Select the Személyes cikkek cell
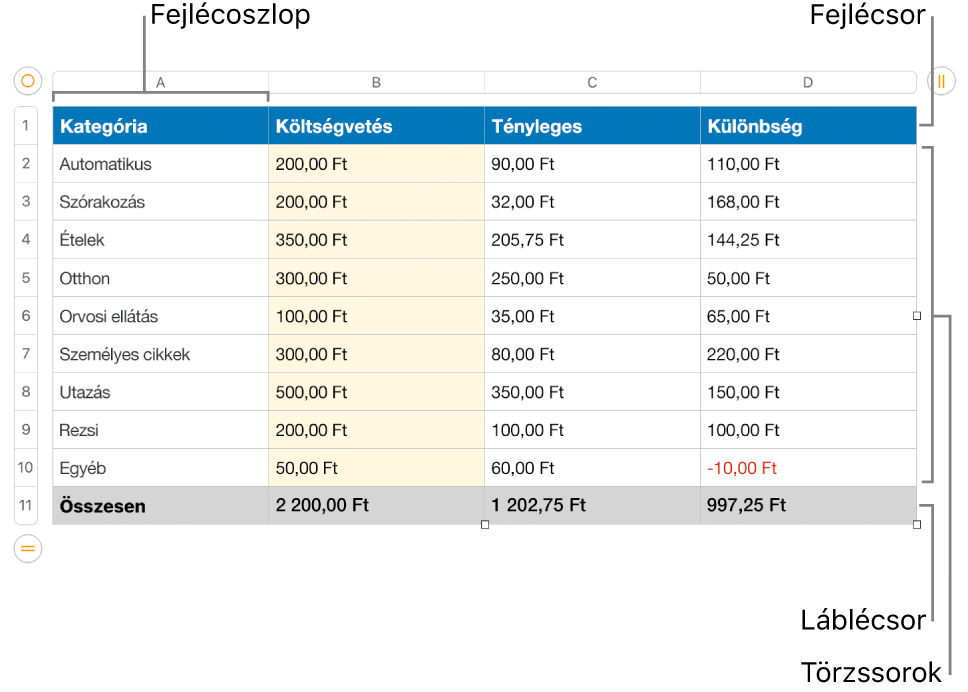 click(x=161, y=354)
